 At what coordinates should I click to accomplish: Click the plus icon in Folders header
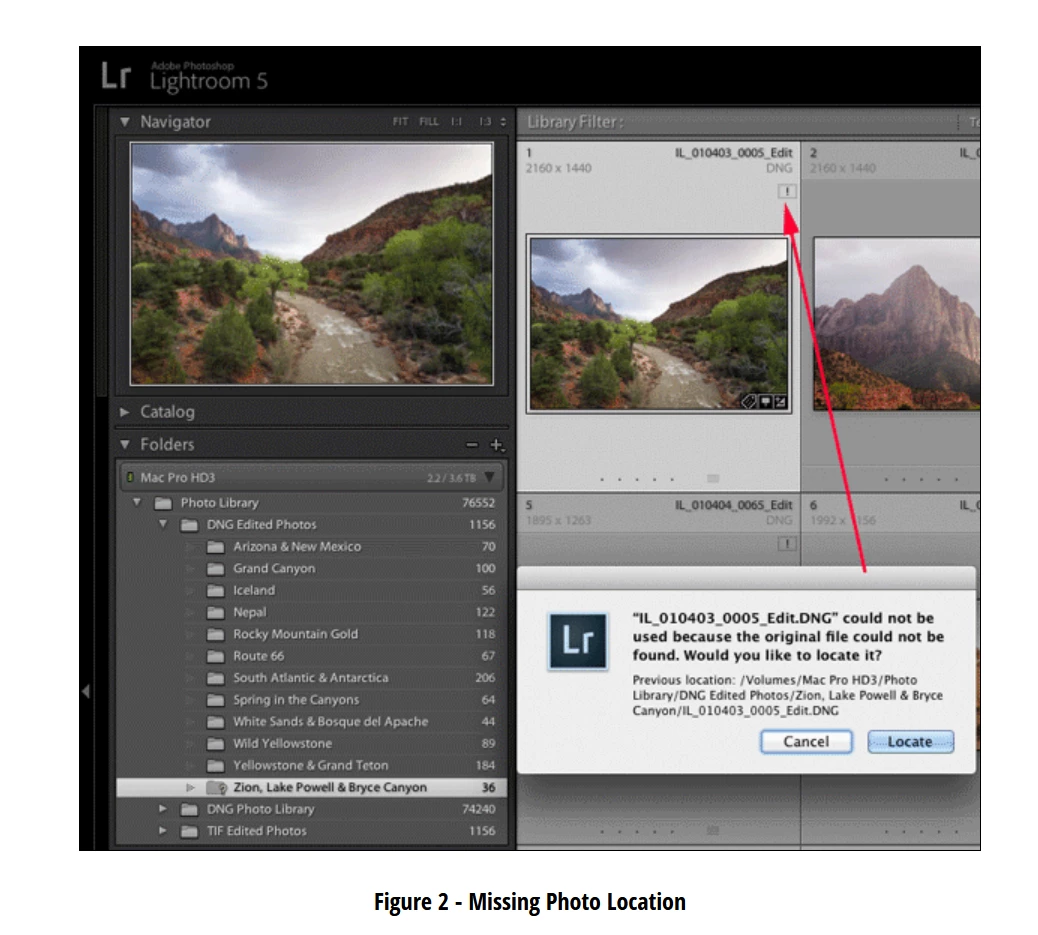[x=496, y=445]
